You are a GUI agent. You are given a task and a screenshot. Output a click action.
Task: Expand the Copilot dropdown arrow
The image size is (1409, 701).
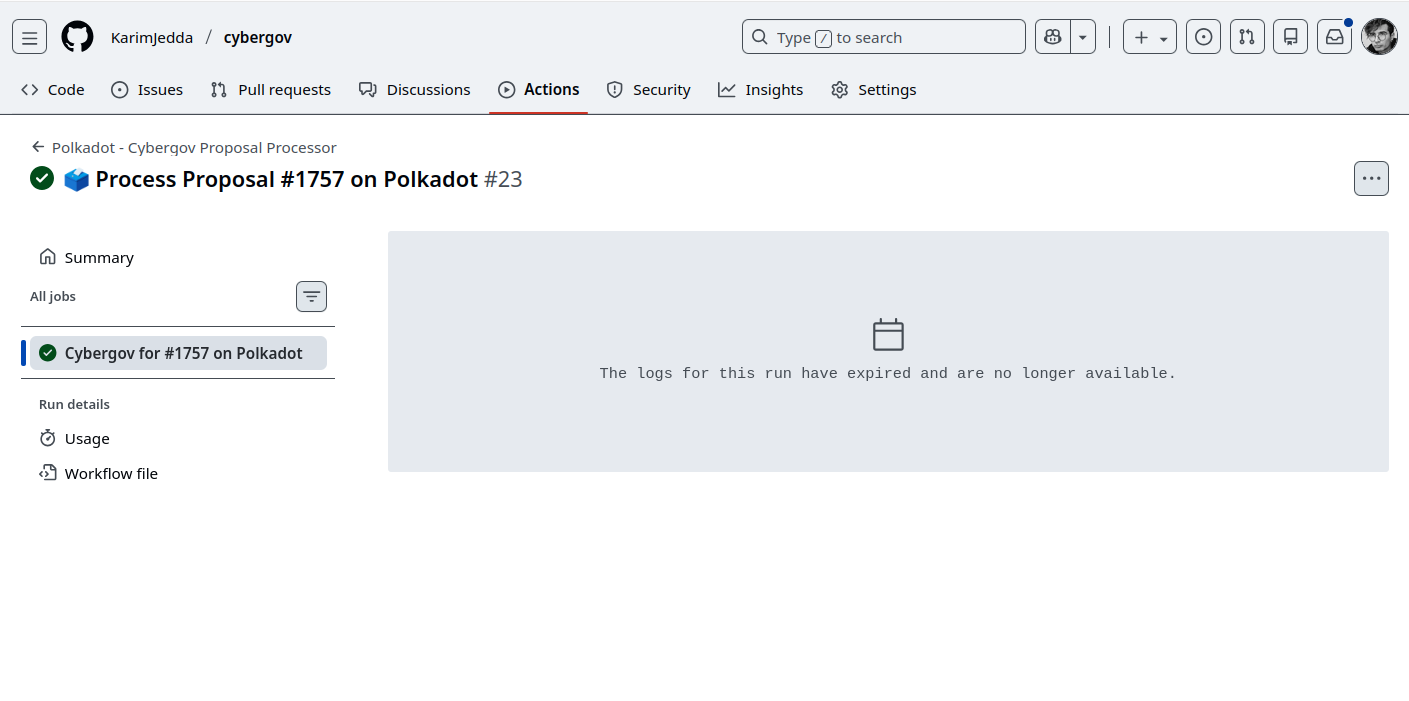point(1082,37)
